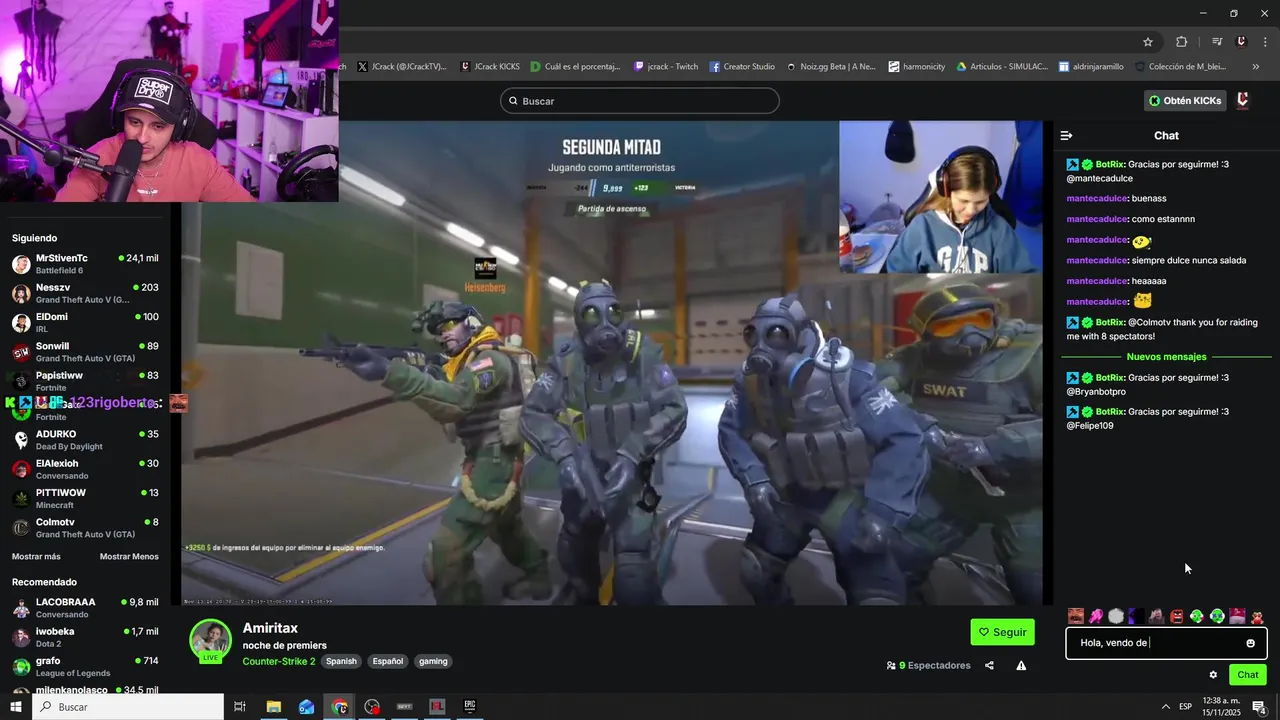Open chat settings gear icon
Viewport: 1280px width, 720px height.
(x=1213, y=675)
